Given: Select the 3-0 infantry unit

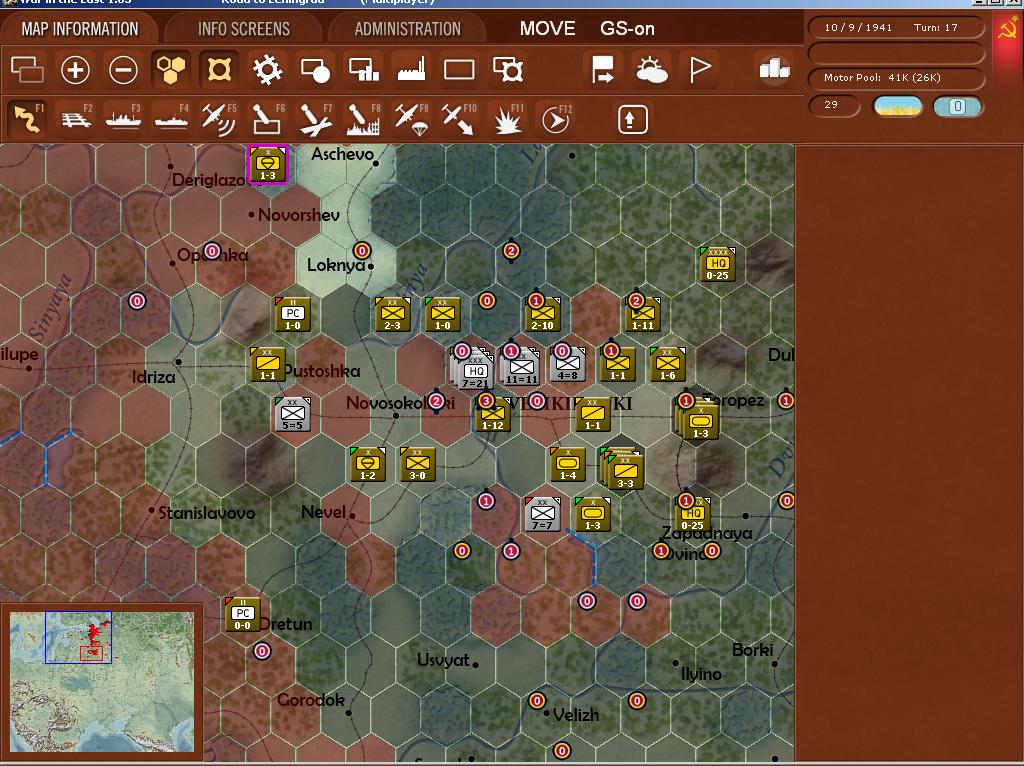Looking at the screenshot, I should coord(417,464).
